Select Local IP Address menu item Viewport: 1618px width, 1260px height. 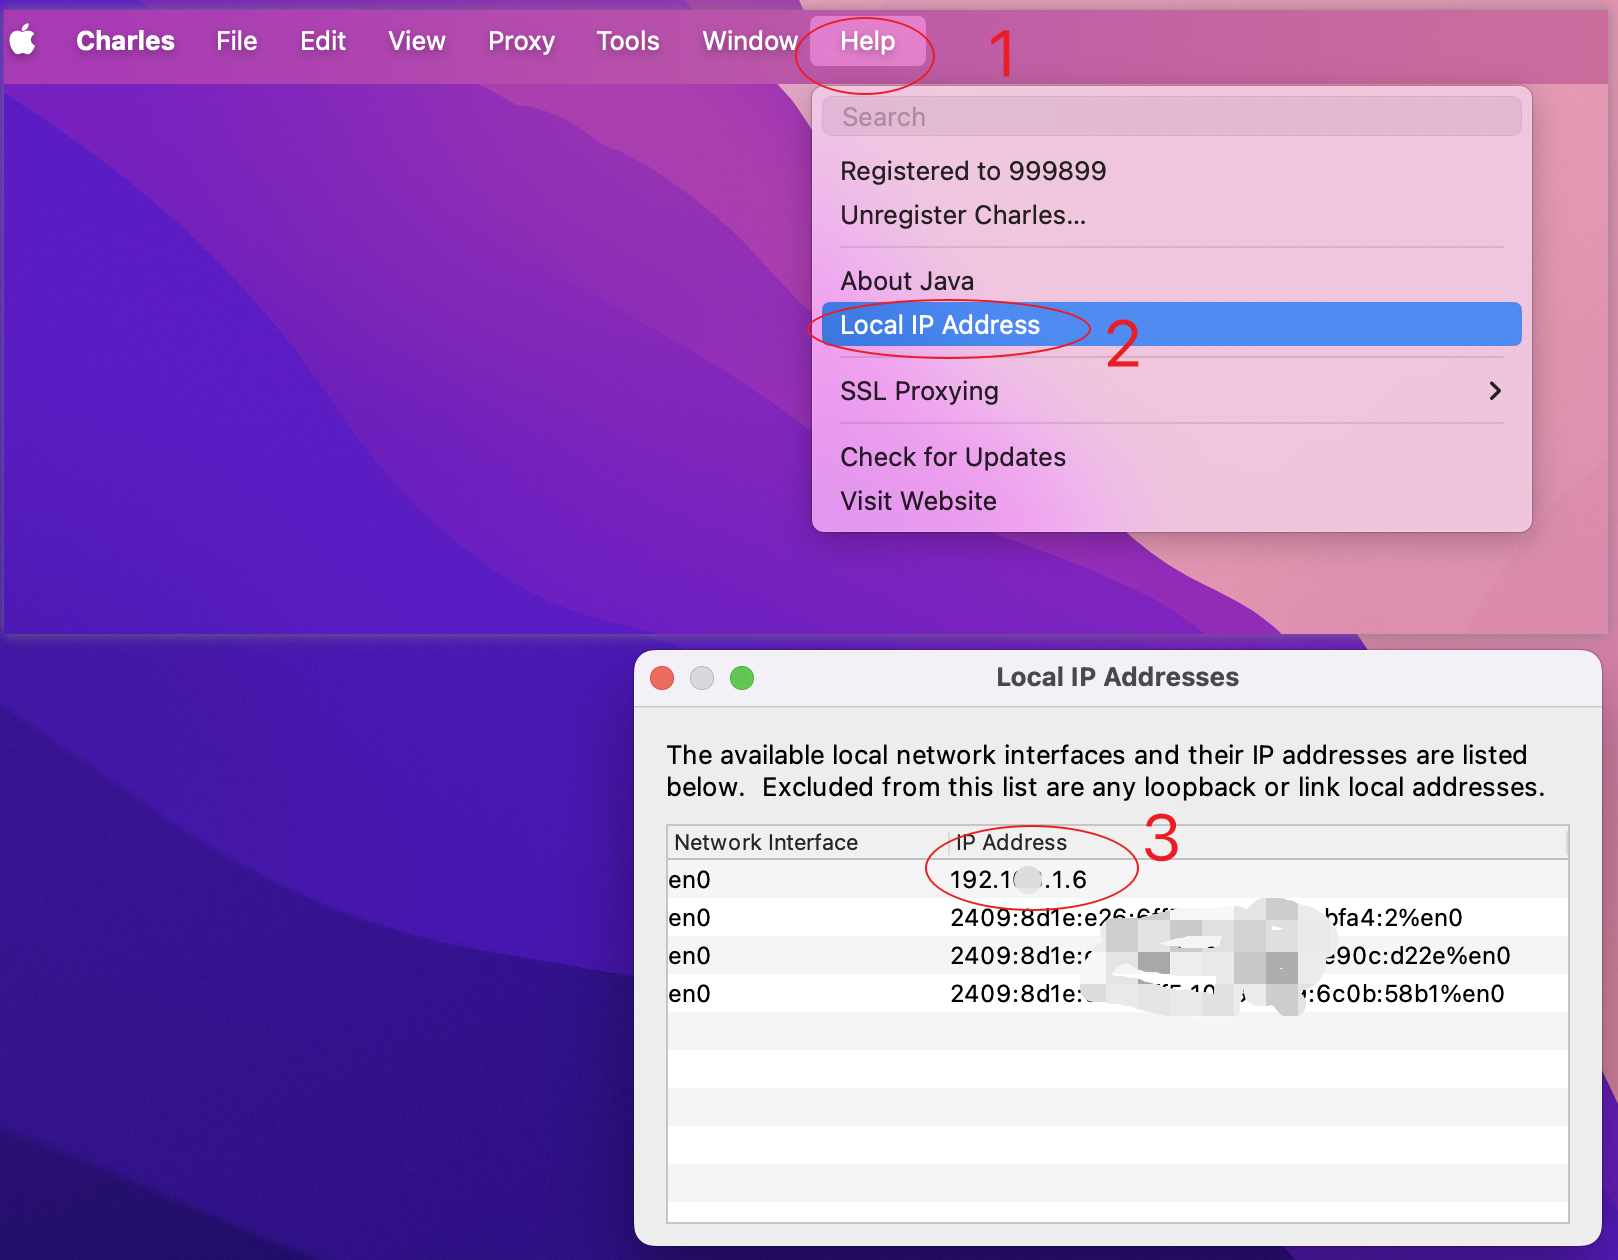click(1171, 324)
